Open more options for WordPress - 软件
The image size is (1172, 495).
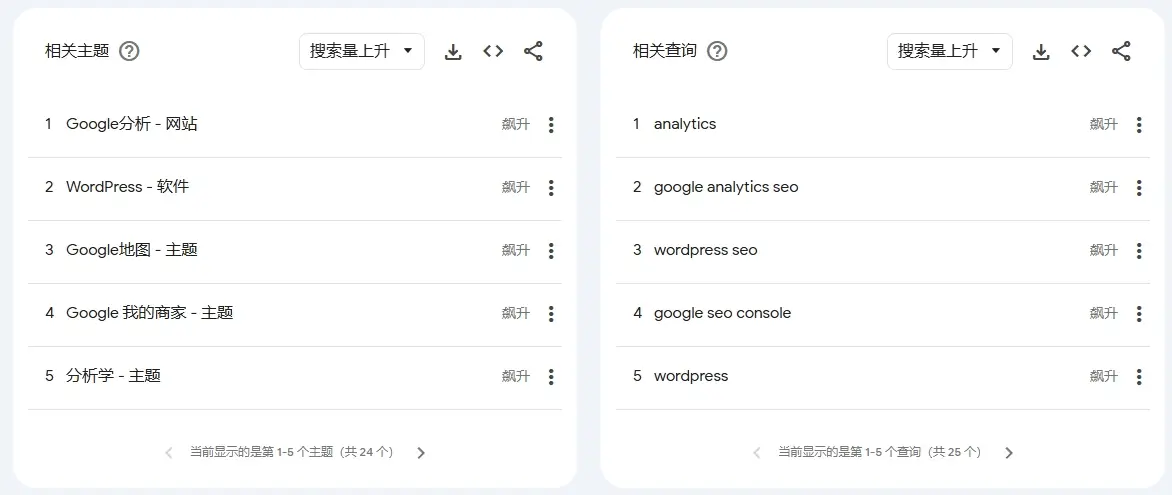click(x=551, y=188)
